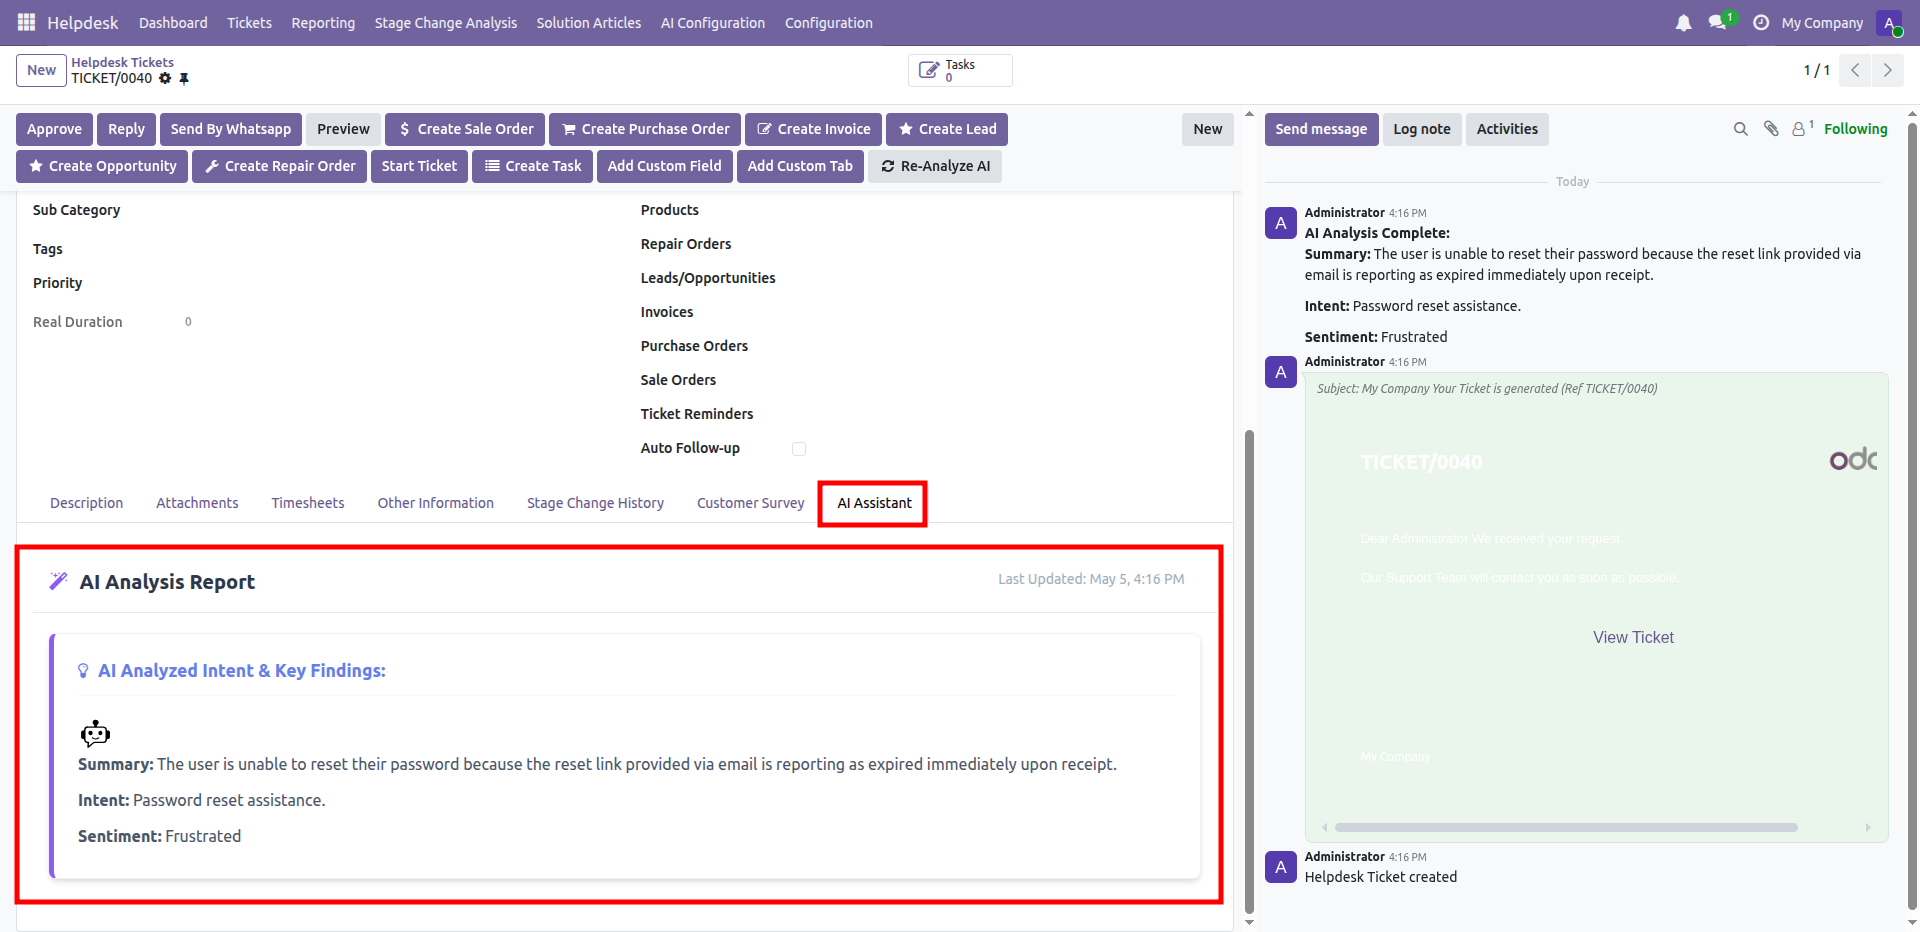
Task: Click the Reply button
Action: pos(126,129)
